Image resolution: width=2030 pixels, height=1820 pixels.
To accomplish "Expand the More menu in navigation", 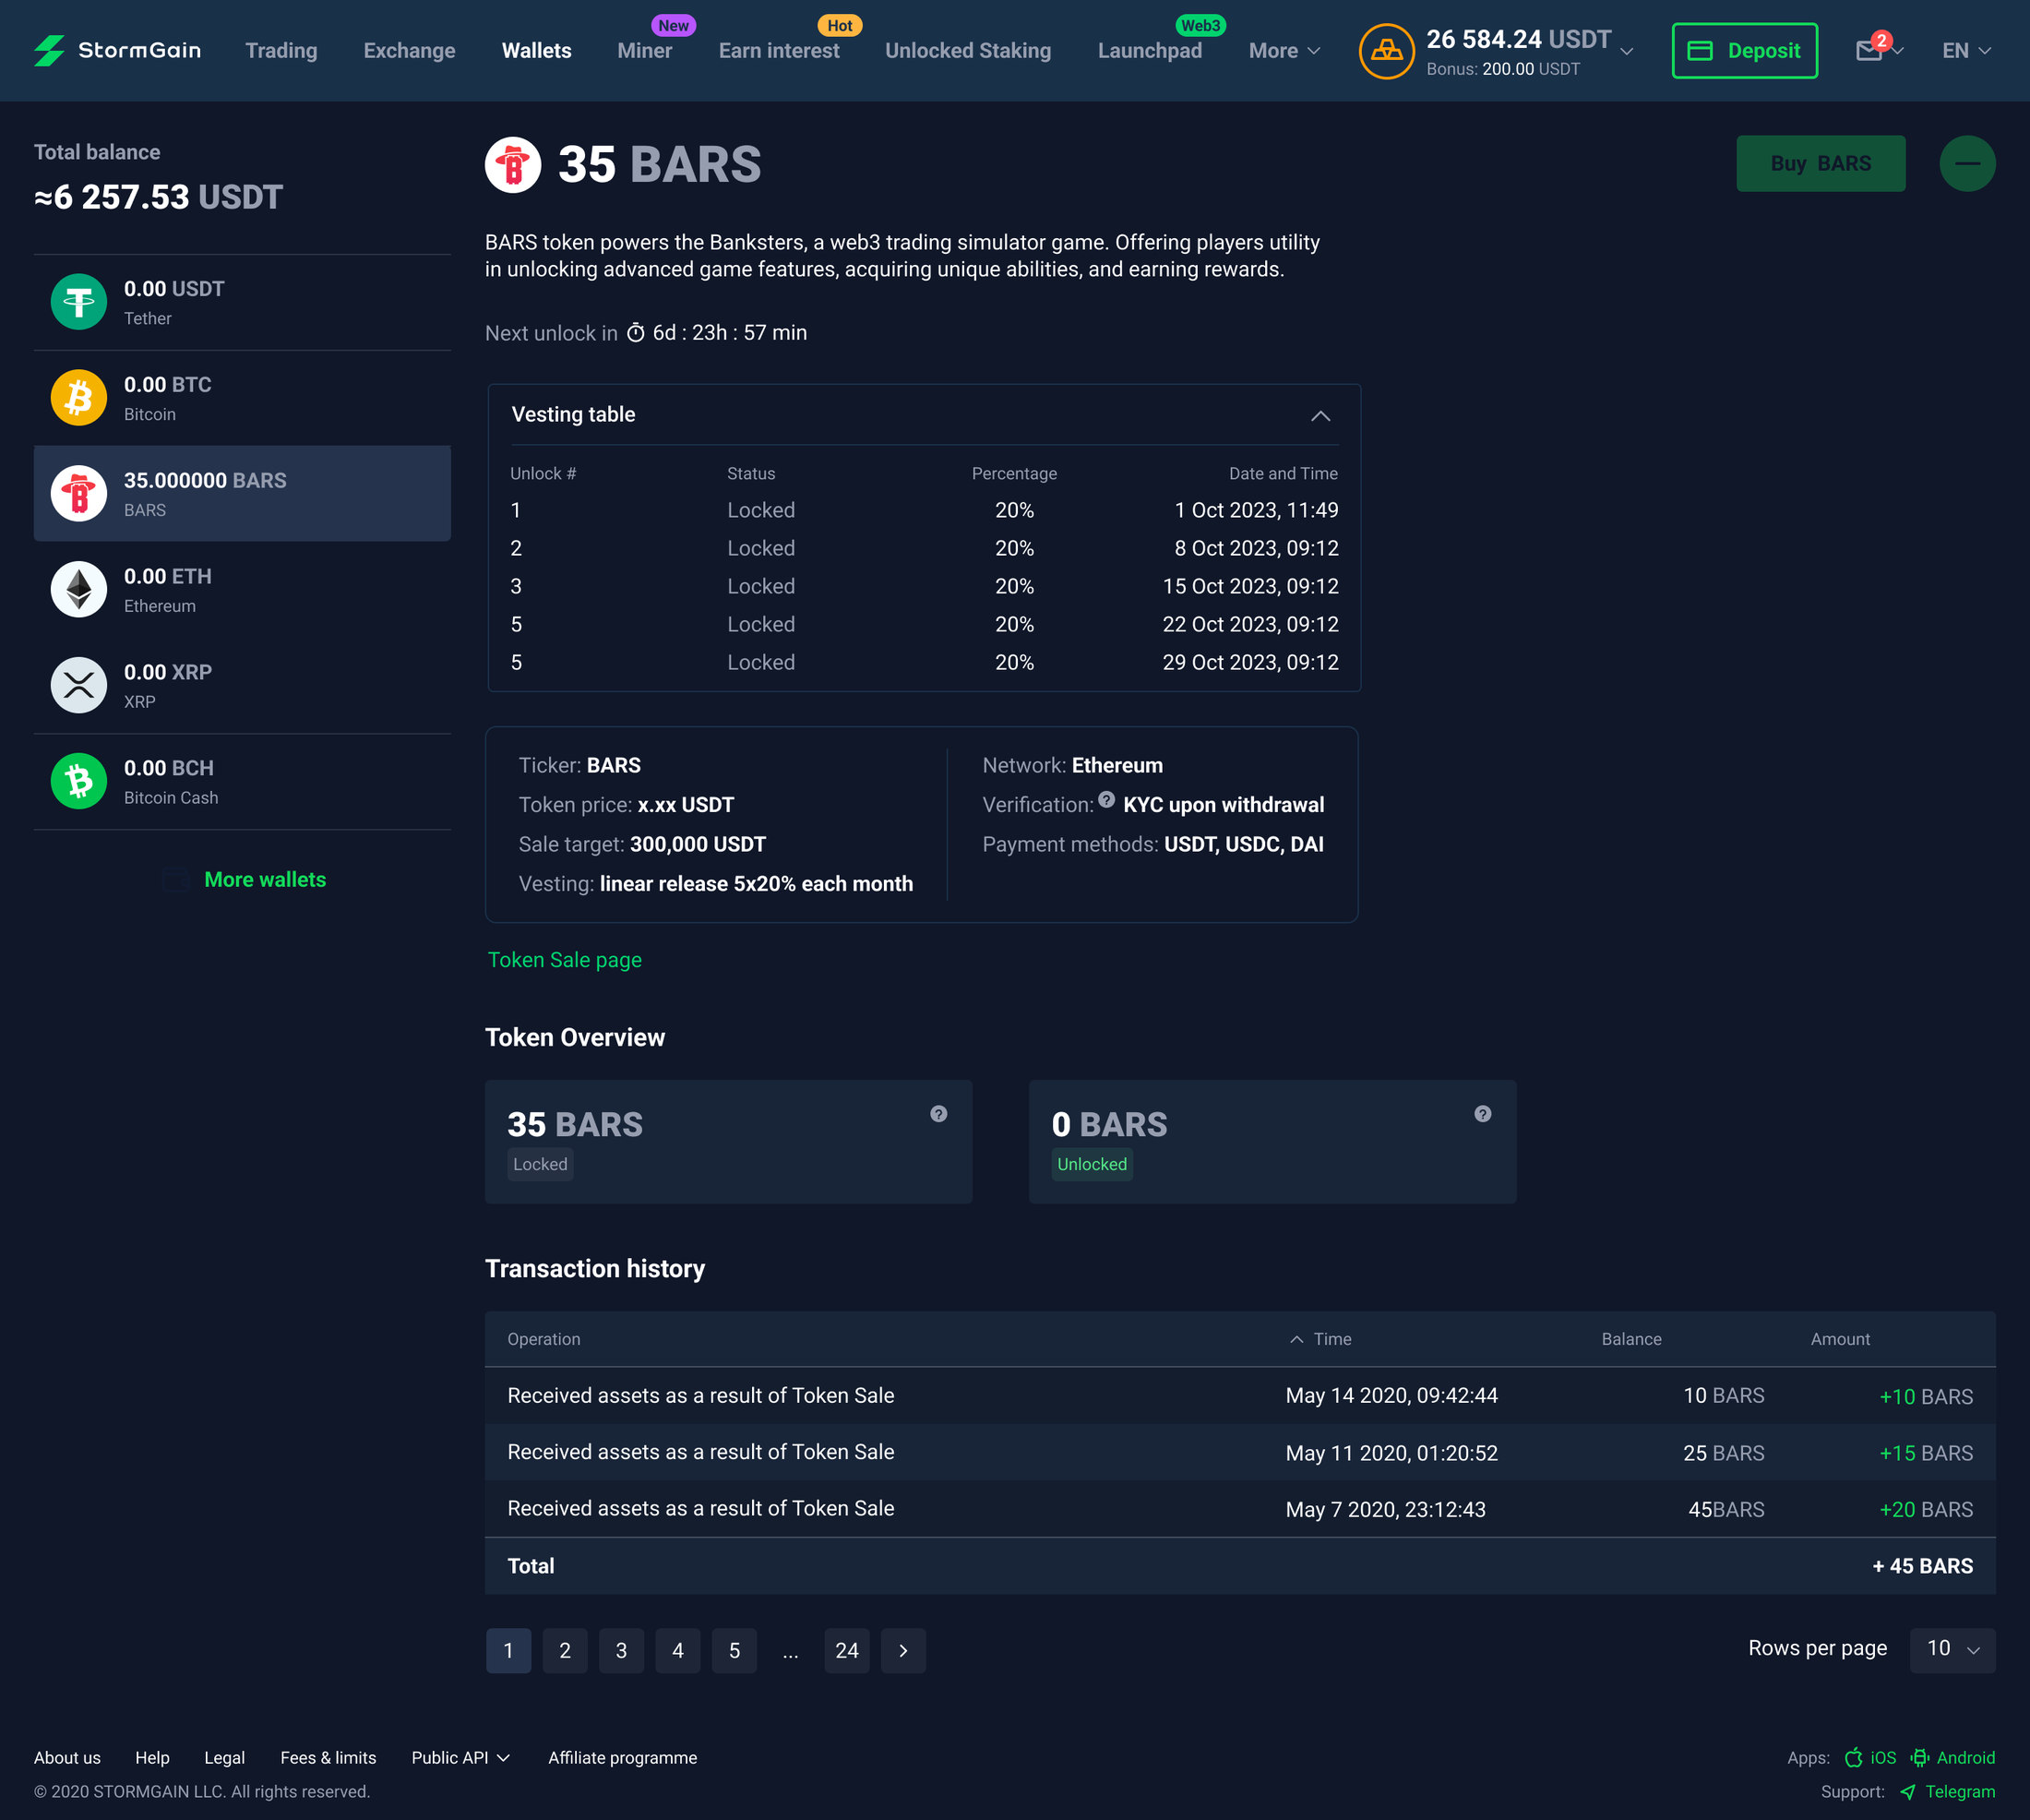I will pos(1284,50).
